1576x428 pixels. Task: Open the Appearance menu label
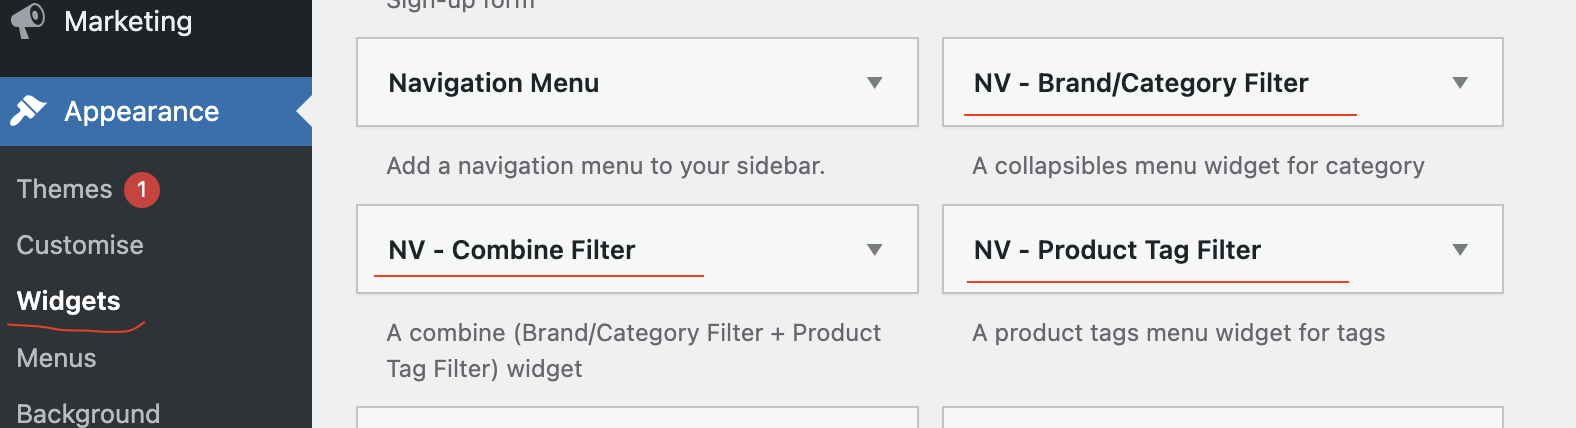click(141, 111)
